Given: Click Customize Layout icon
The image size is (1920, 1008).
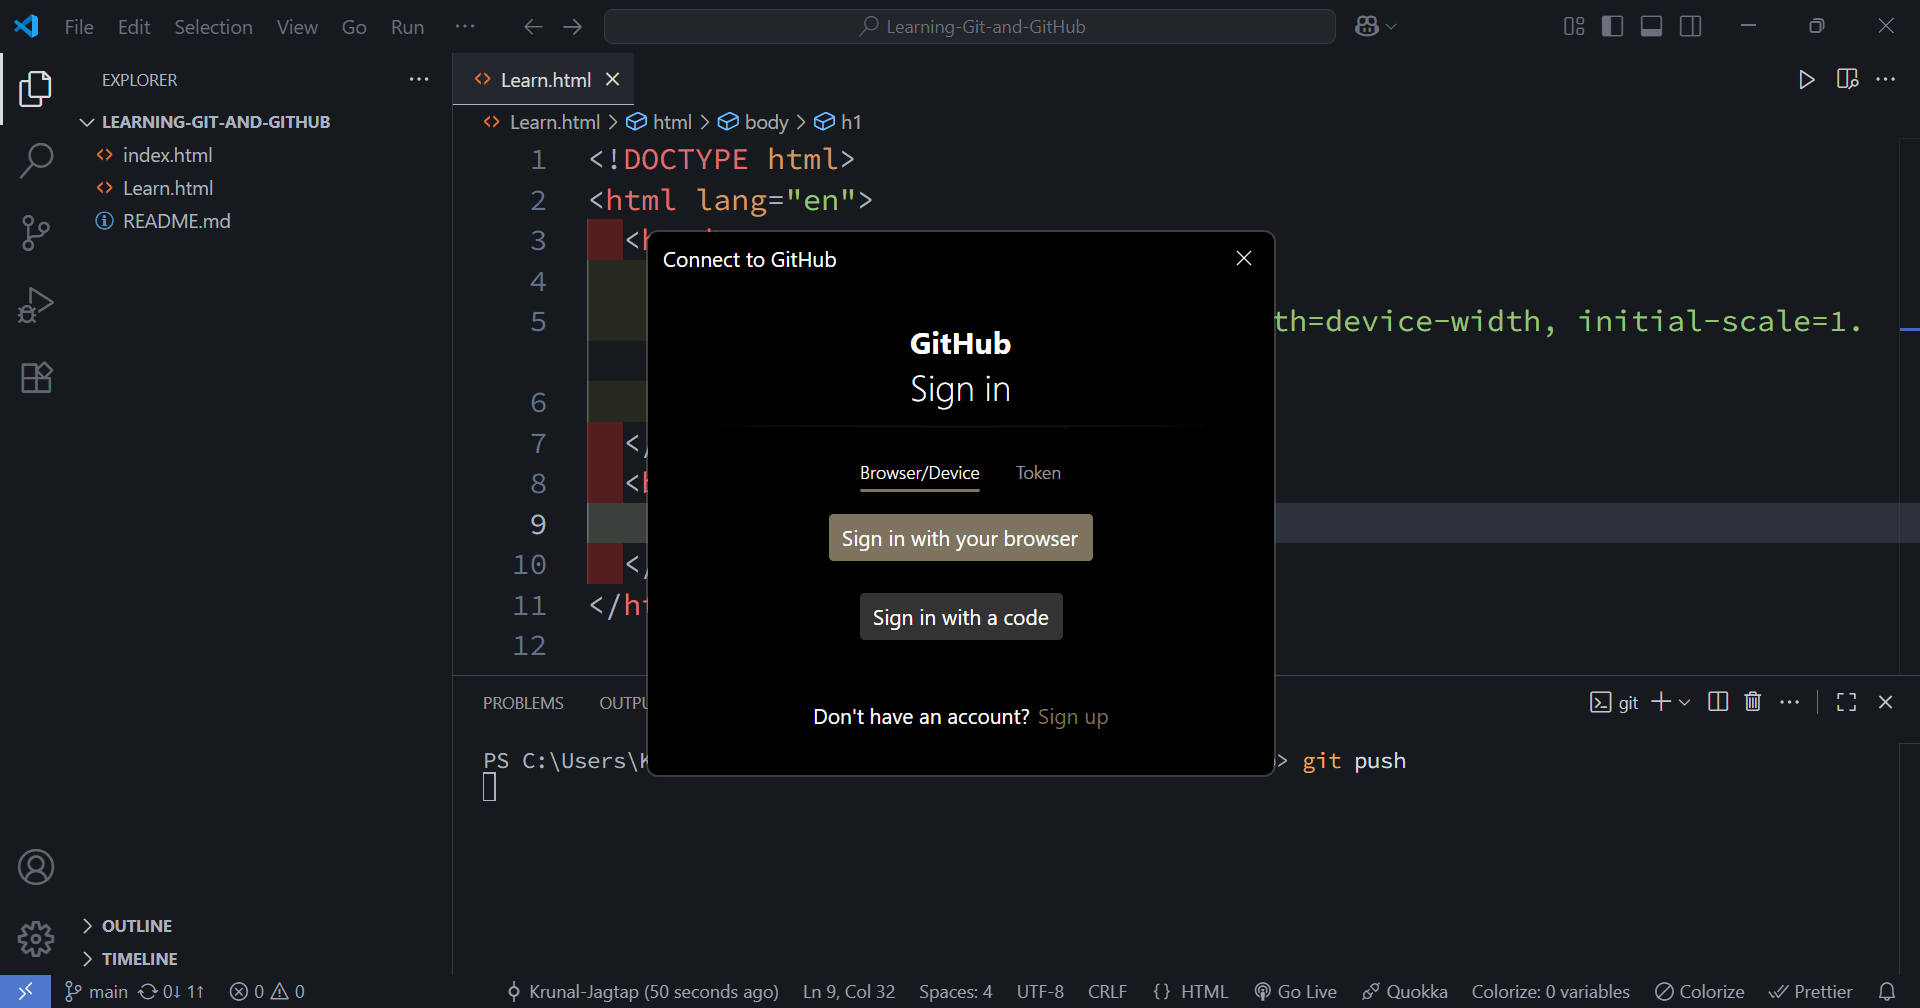Looking at the screenshot, I should [1574, 27].
